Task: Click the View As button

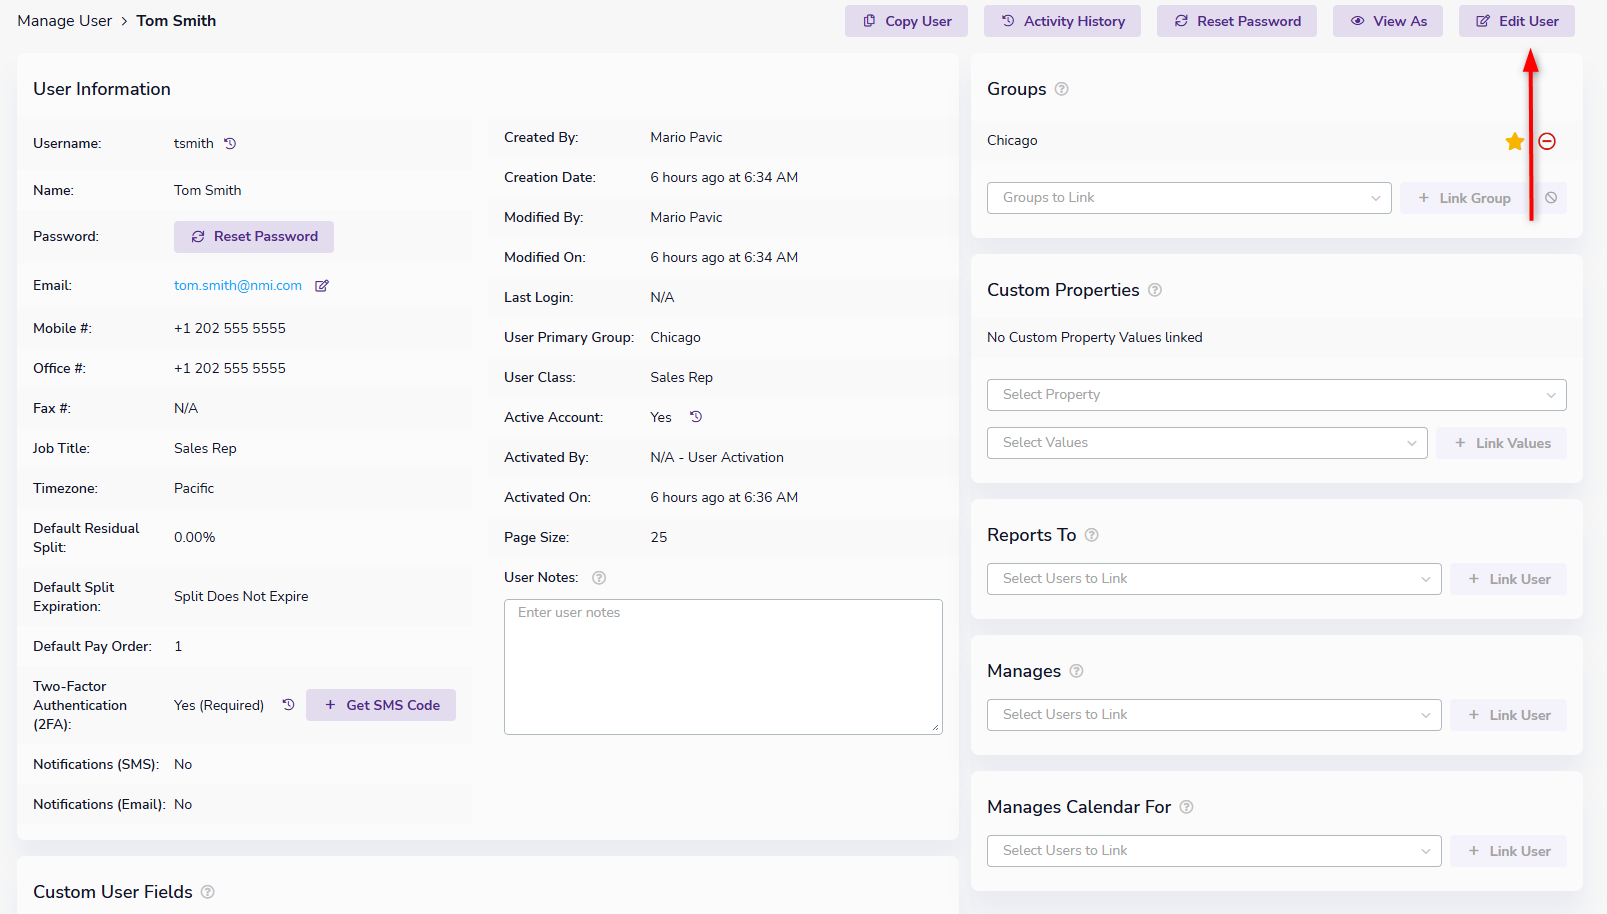Action: point(1388,21)
